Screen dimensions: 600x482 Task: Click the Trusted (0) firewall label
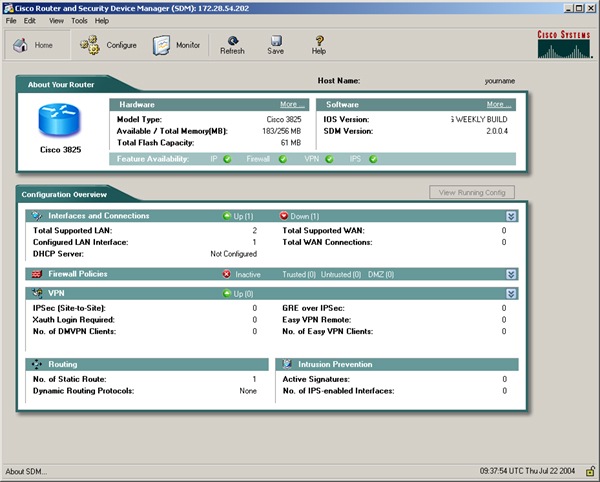pos(299,274)
